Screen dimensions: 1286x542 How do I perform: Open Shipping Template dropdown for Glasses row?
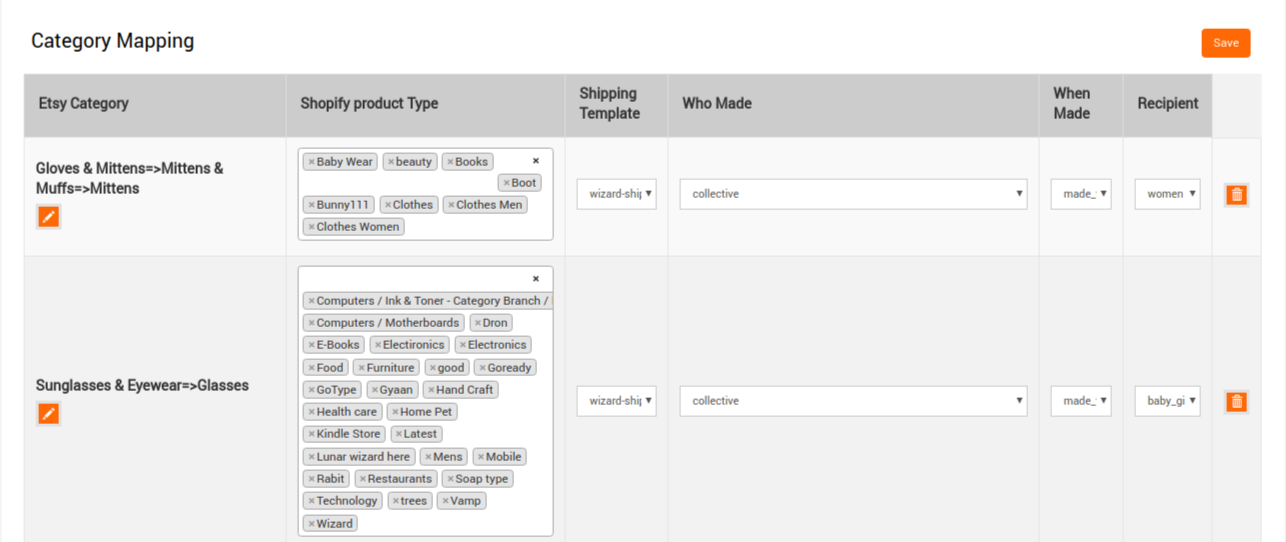point(616,401)
